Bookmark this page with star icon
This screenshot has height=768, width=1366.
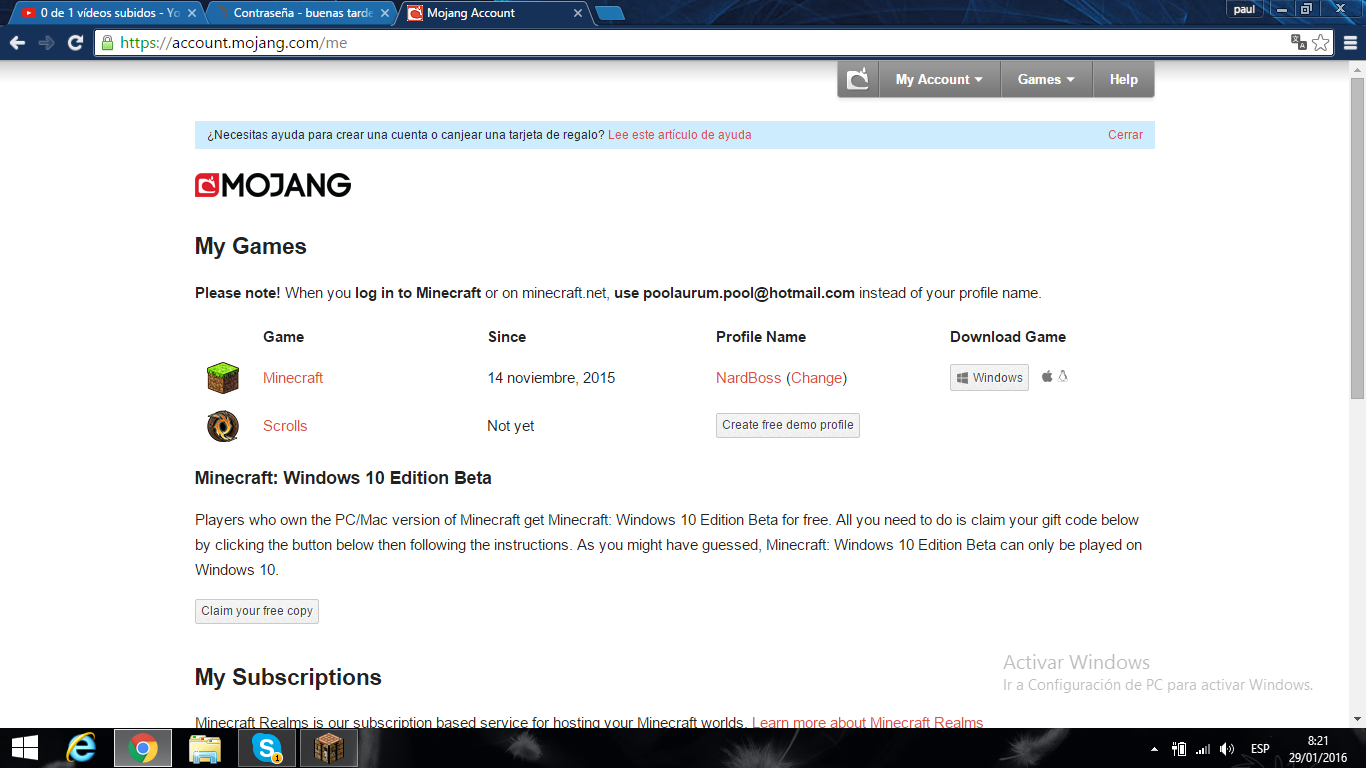point(1321,43)
